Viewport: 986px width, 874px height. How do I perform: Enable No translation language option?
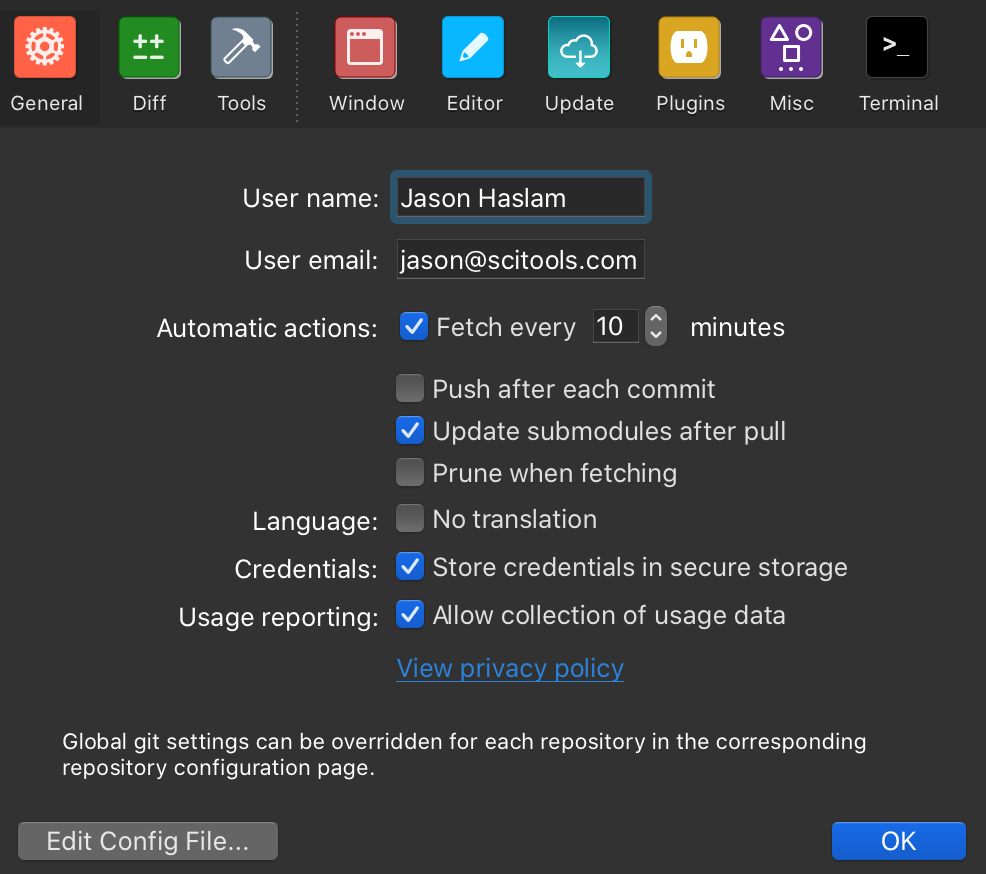pos(410,518)
